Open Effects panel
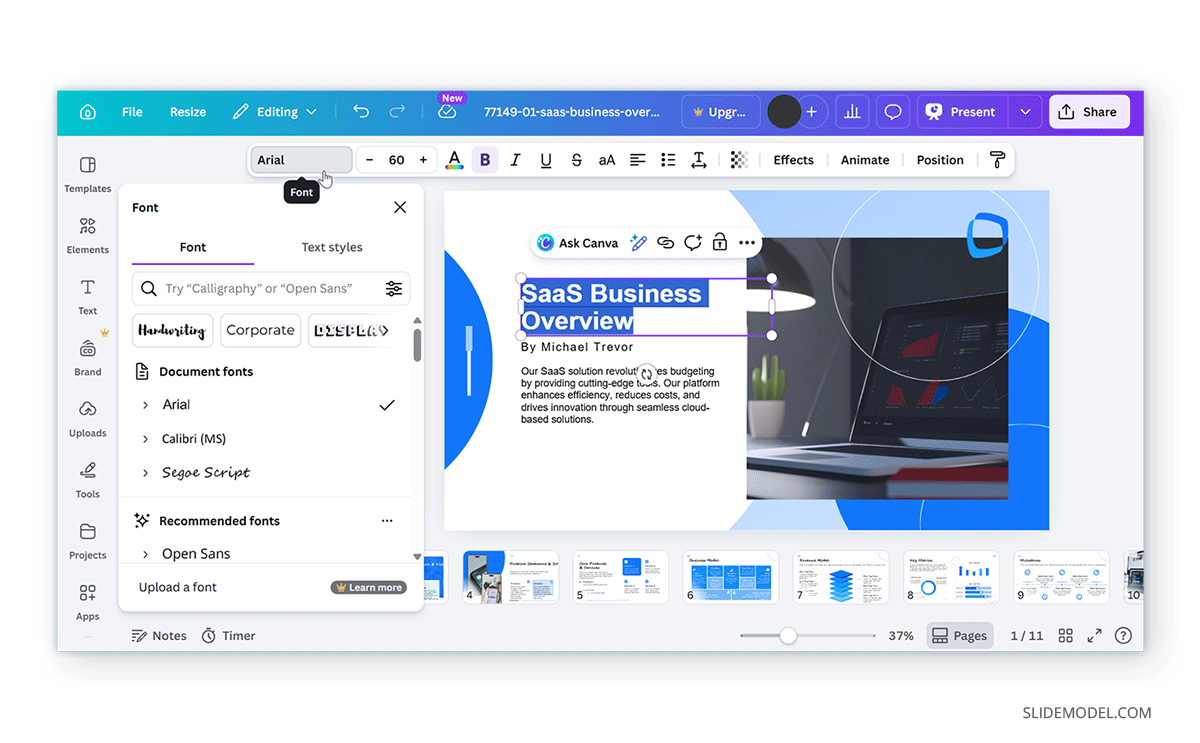Viewport: 1200px width, 743px height. 793,160
